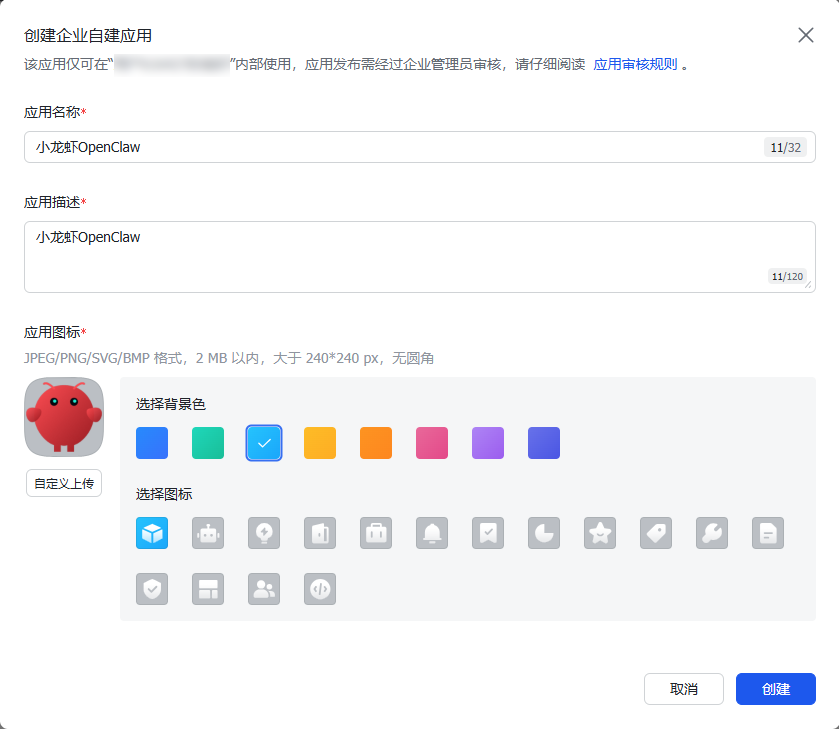Choose the shield checkmark icon
Viewport: 839px width, 729px height.
pyautogui.click(x=152, y=589)
